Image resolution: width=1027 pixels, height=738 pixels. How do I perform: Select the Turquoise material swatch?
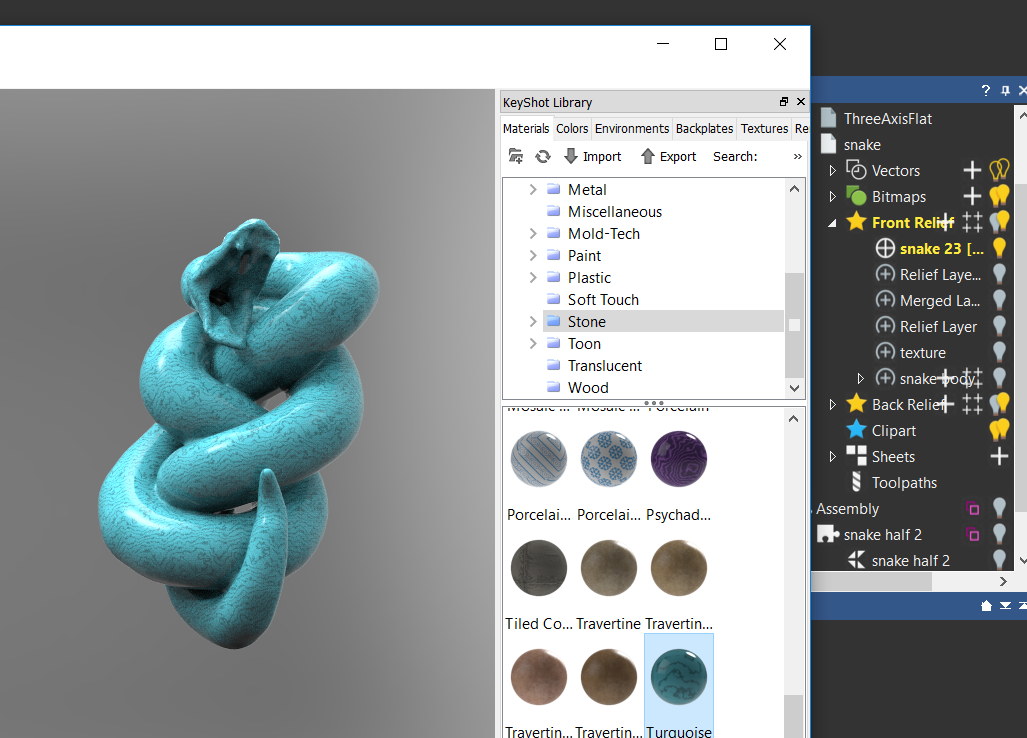[x=679, y=677]
